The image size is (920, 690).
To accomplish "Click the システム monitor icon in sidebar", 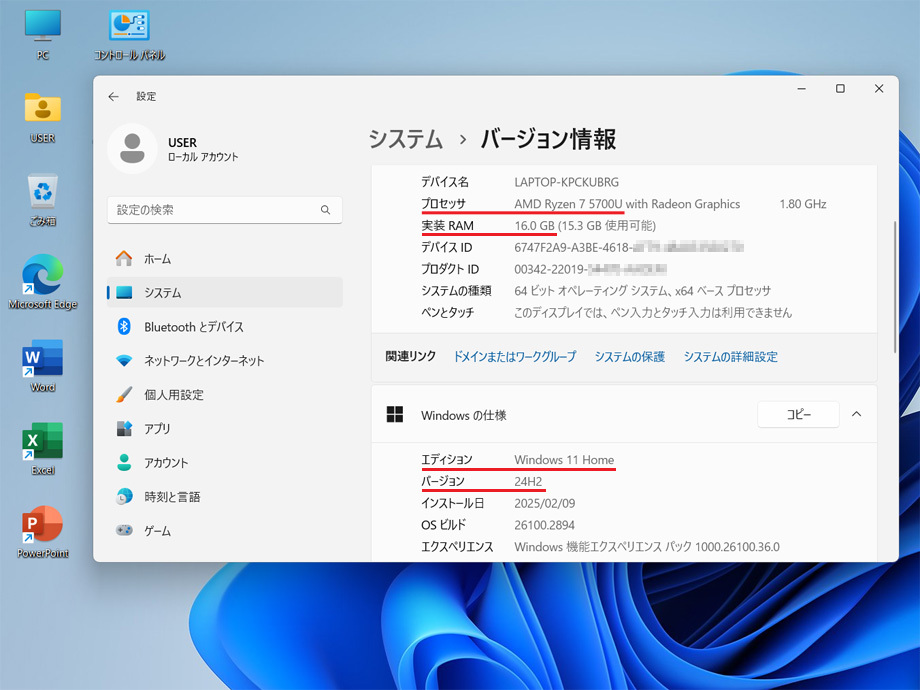I will (x=124, y=292).
